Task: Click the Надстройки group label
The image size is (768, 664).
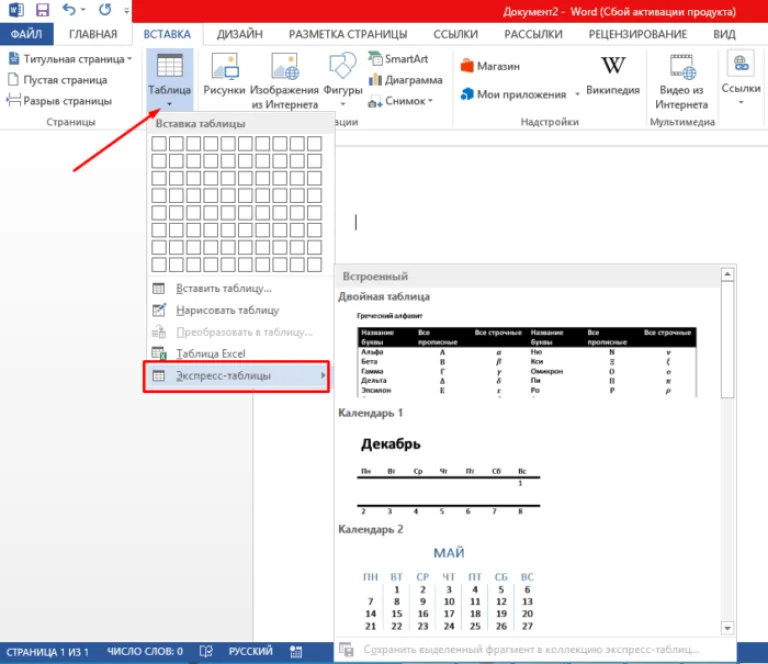Action: [550, 122]
